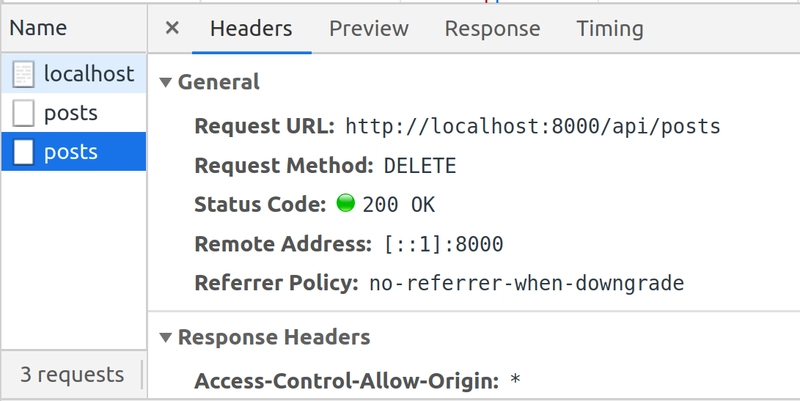Click the Remote Address value
The height and width of the screenshot is (401, 800).
[443, 244]
